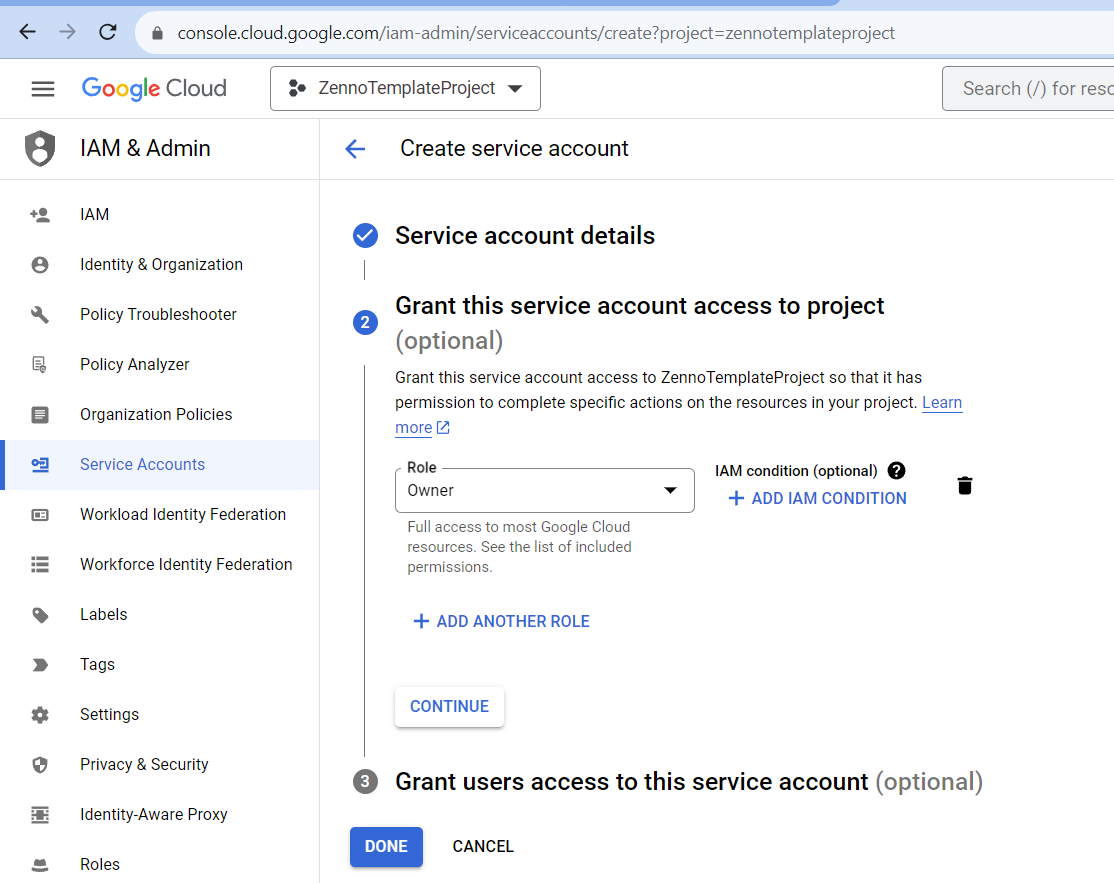Go to Roles in the sidebar
The width and height of the screenshot is (1114, 883).
[100, 864]
